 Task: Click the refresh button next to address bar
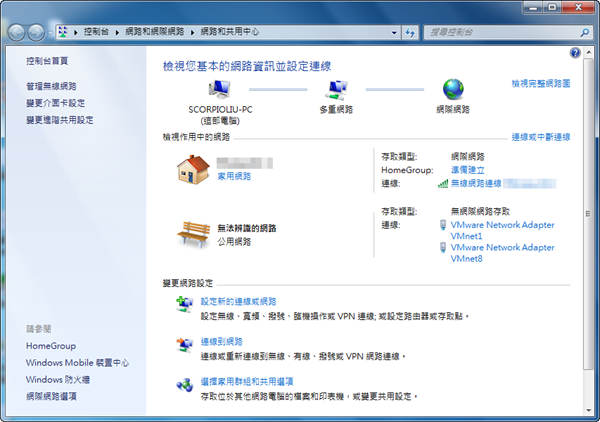410,33
